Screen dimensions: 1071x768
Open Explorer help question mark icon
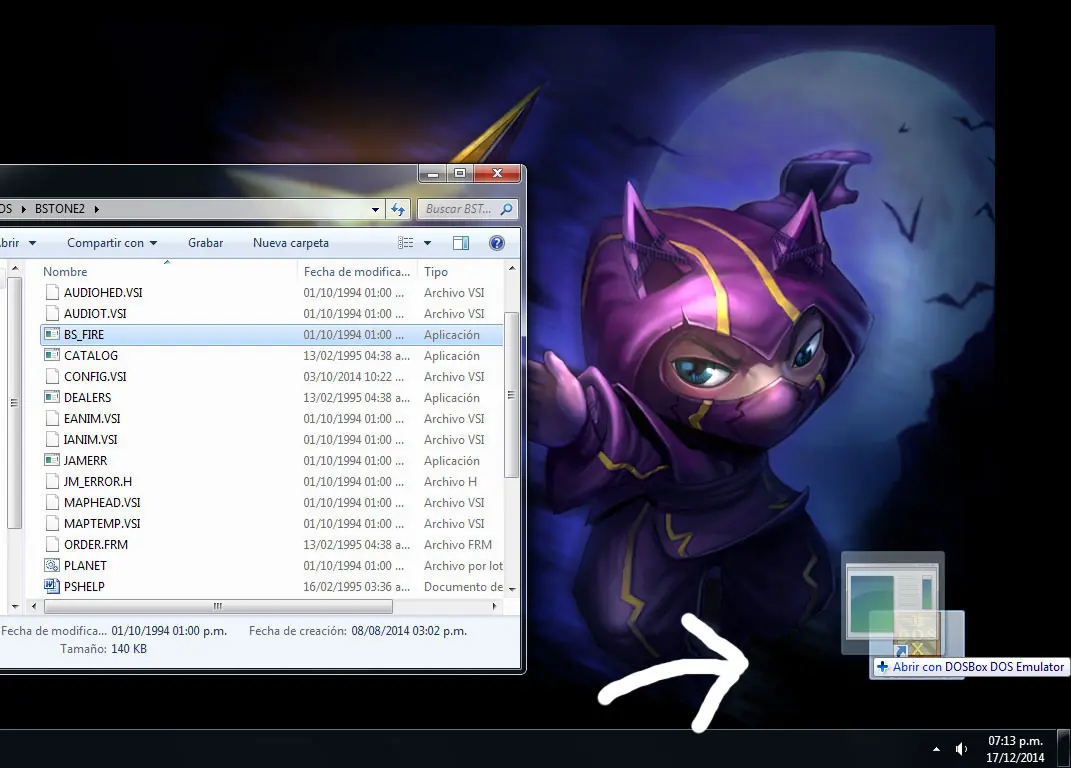coord(497,243)
